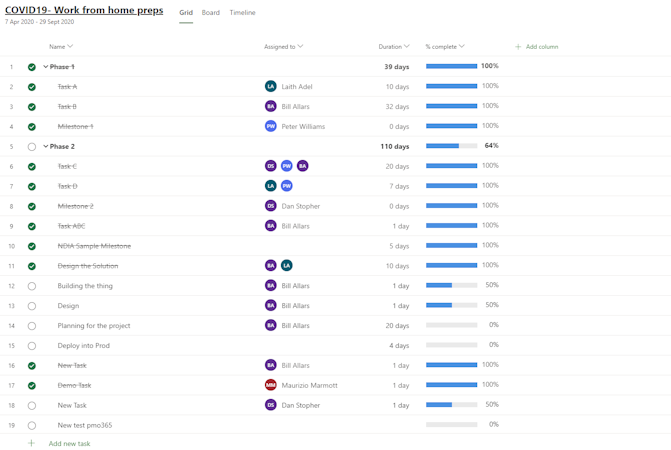Switch to the Board tab
671x450 pixels.
click(211, 13)
